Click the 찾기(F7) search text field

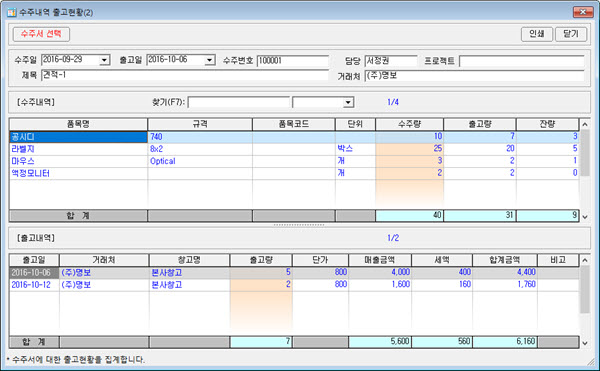click(x=239, y=102)
